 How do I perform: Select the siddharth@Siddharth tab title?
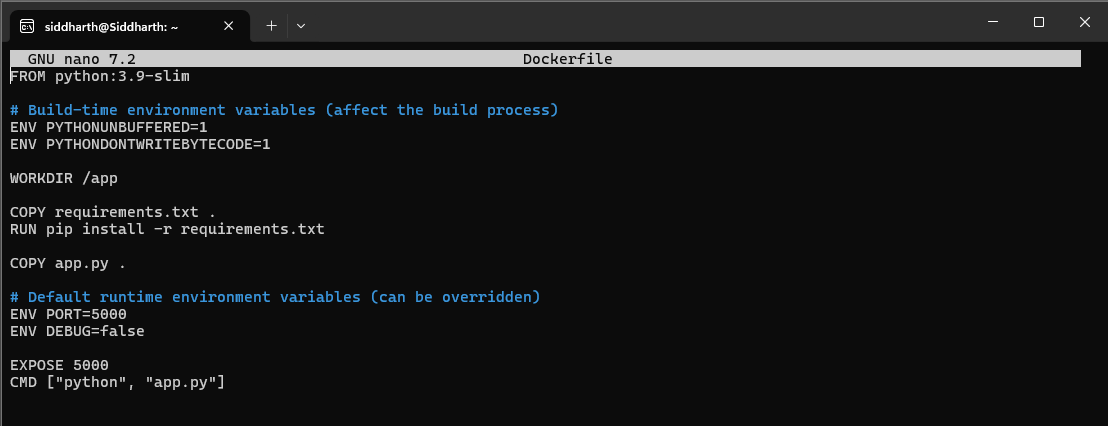(x=122, y=24)
